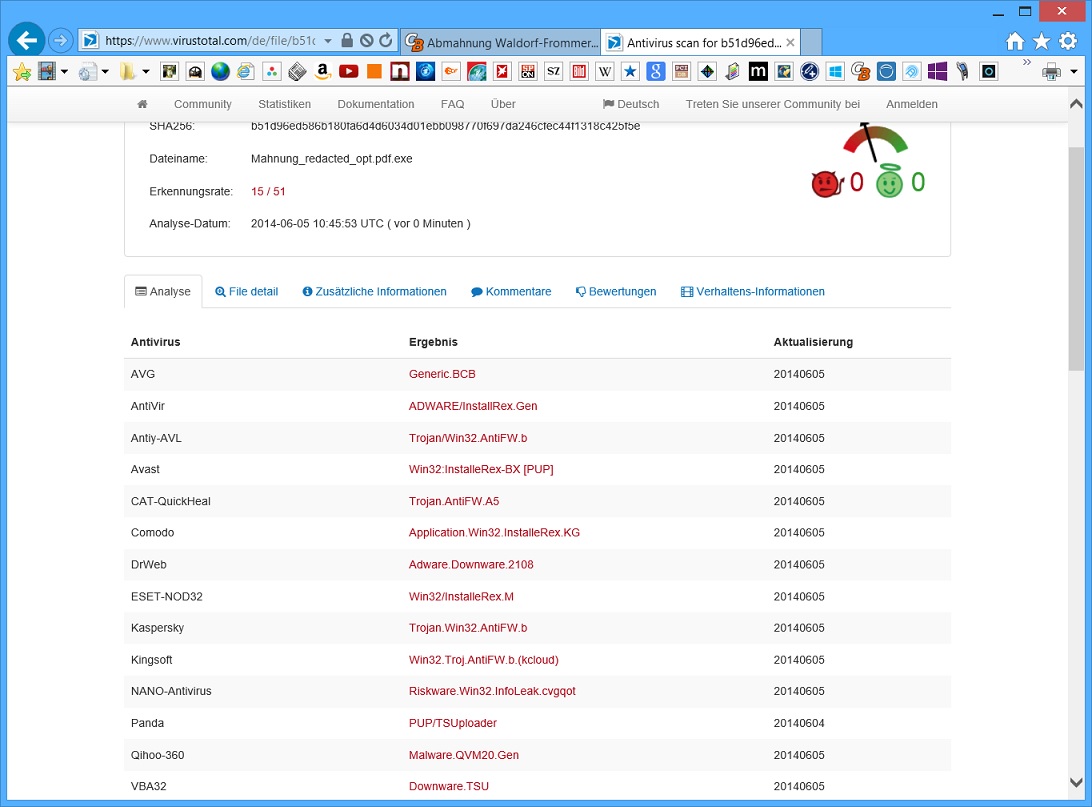Open browser Tools with the gear icon

[x=1068, y=42]
